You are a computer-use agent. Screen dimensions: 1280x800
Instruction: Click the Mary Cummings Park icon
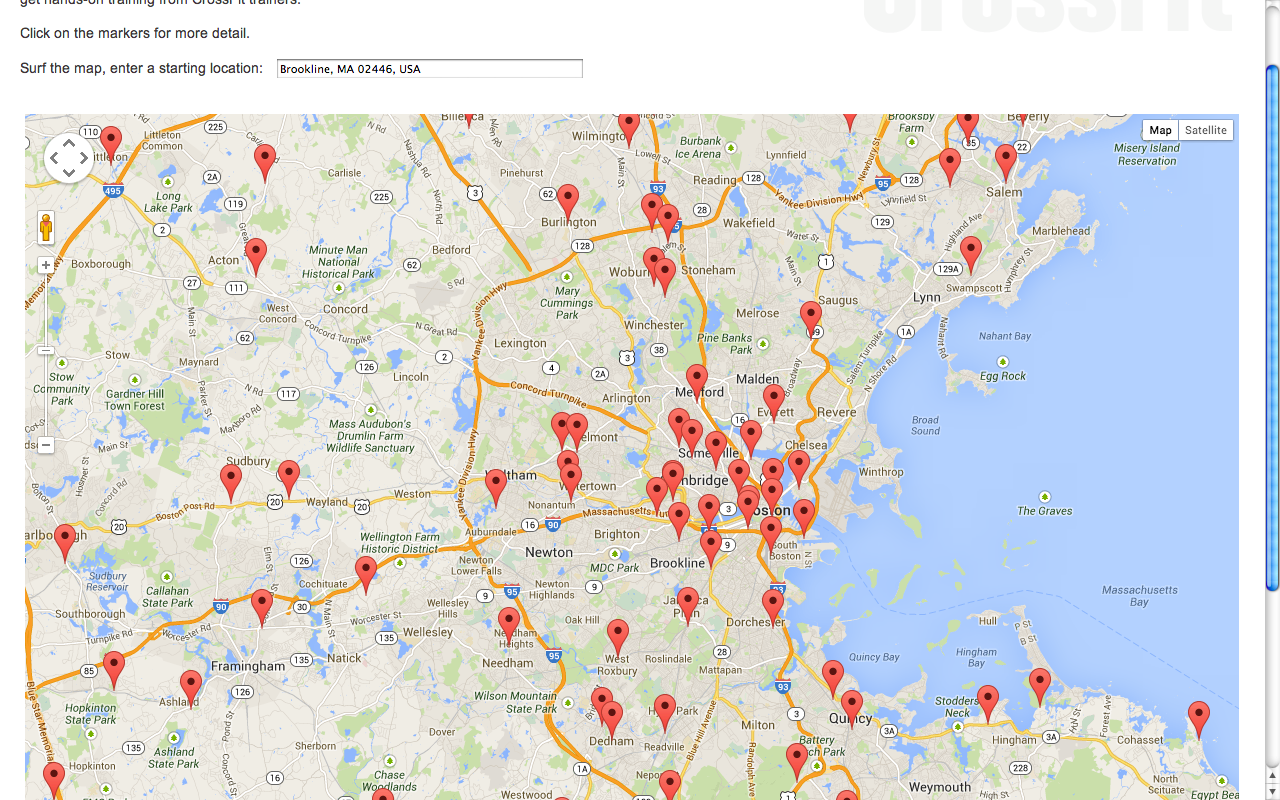[x=567, y=277]
